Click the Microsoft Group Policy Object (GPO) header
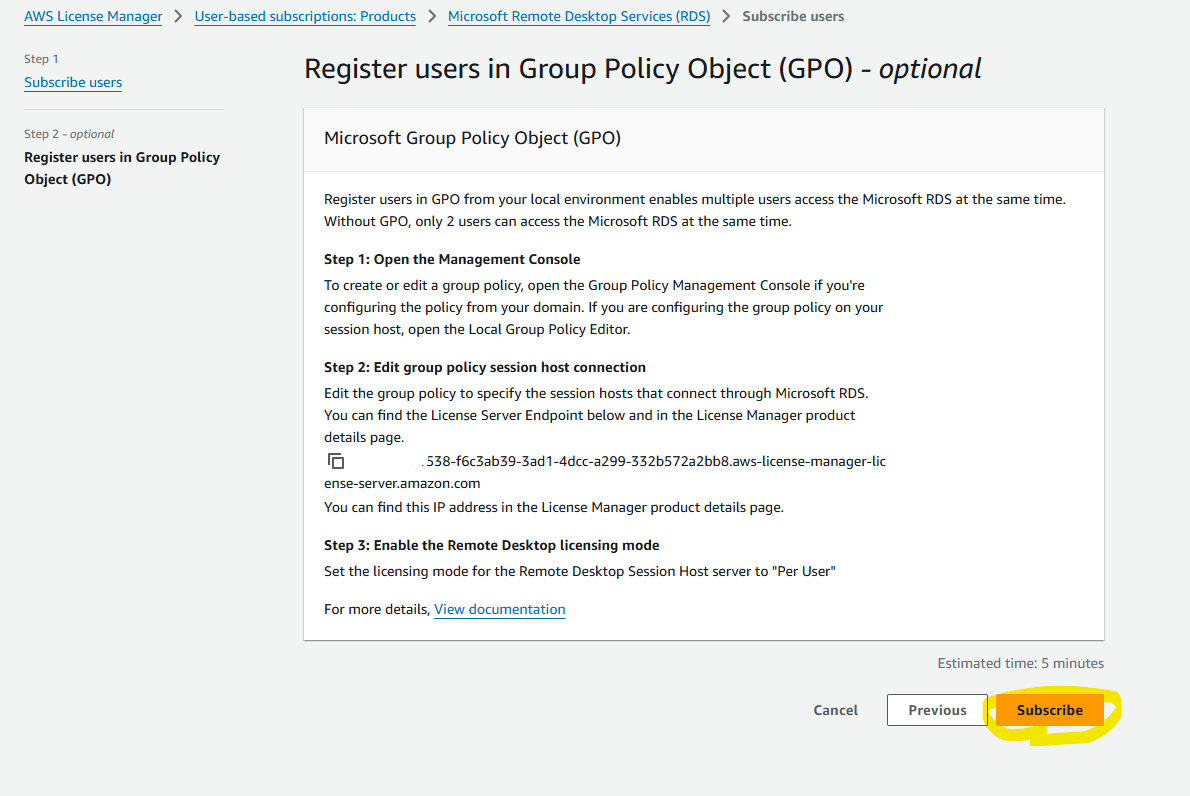 point(472,138)
